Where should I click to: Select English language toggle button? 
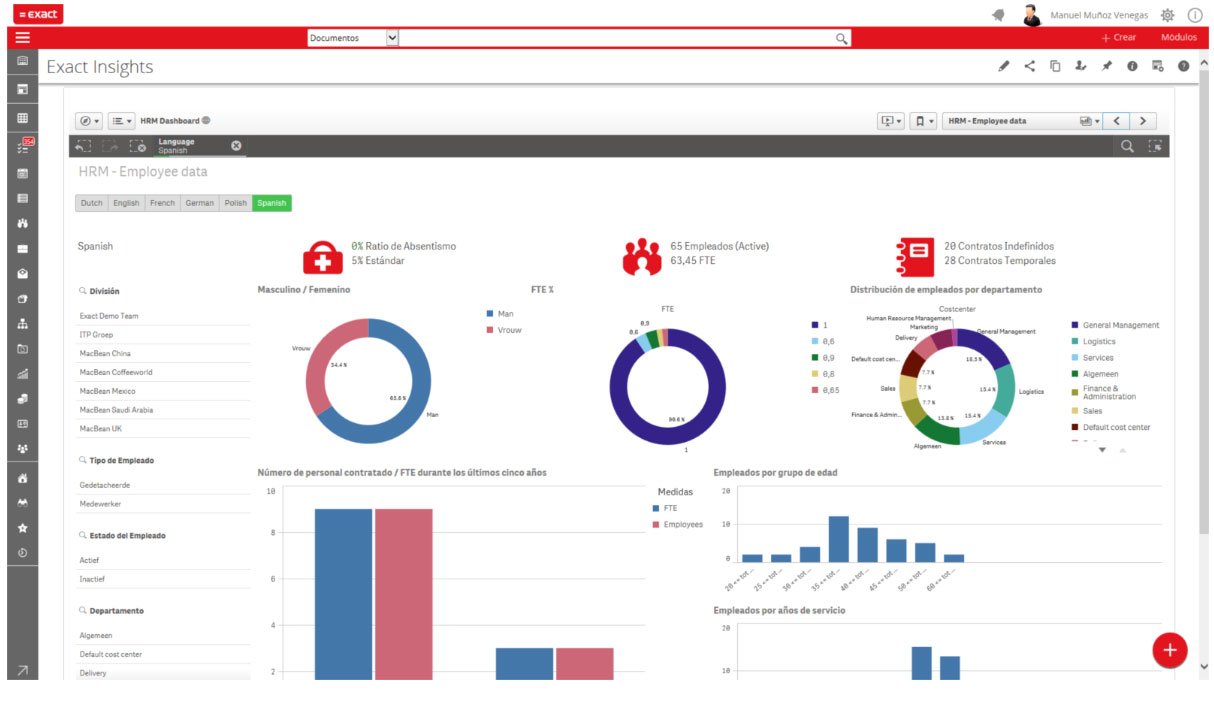click(126, 203)
